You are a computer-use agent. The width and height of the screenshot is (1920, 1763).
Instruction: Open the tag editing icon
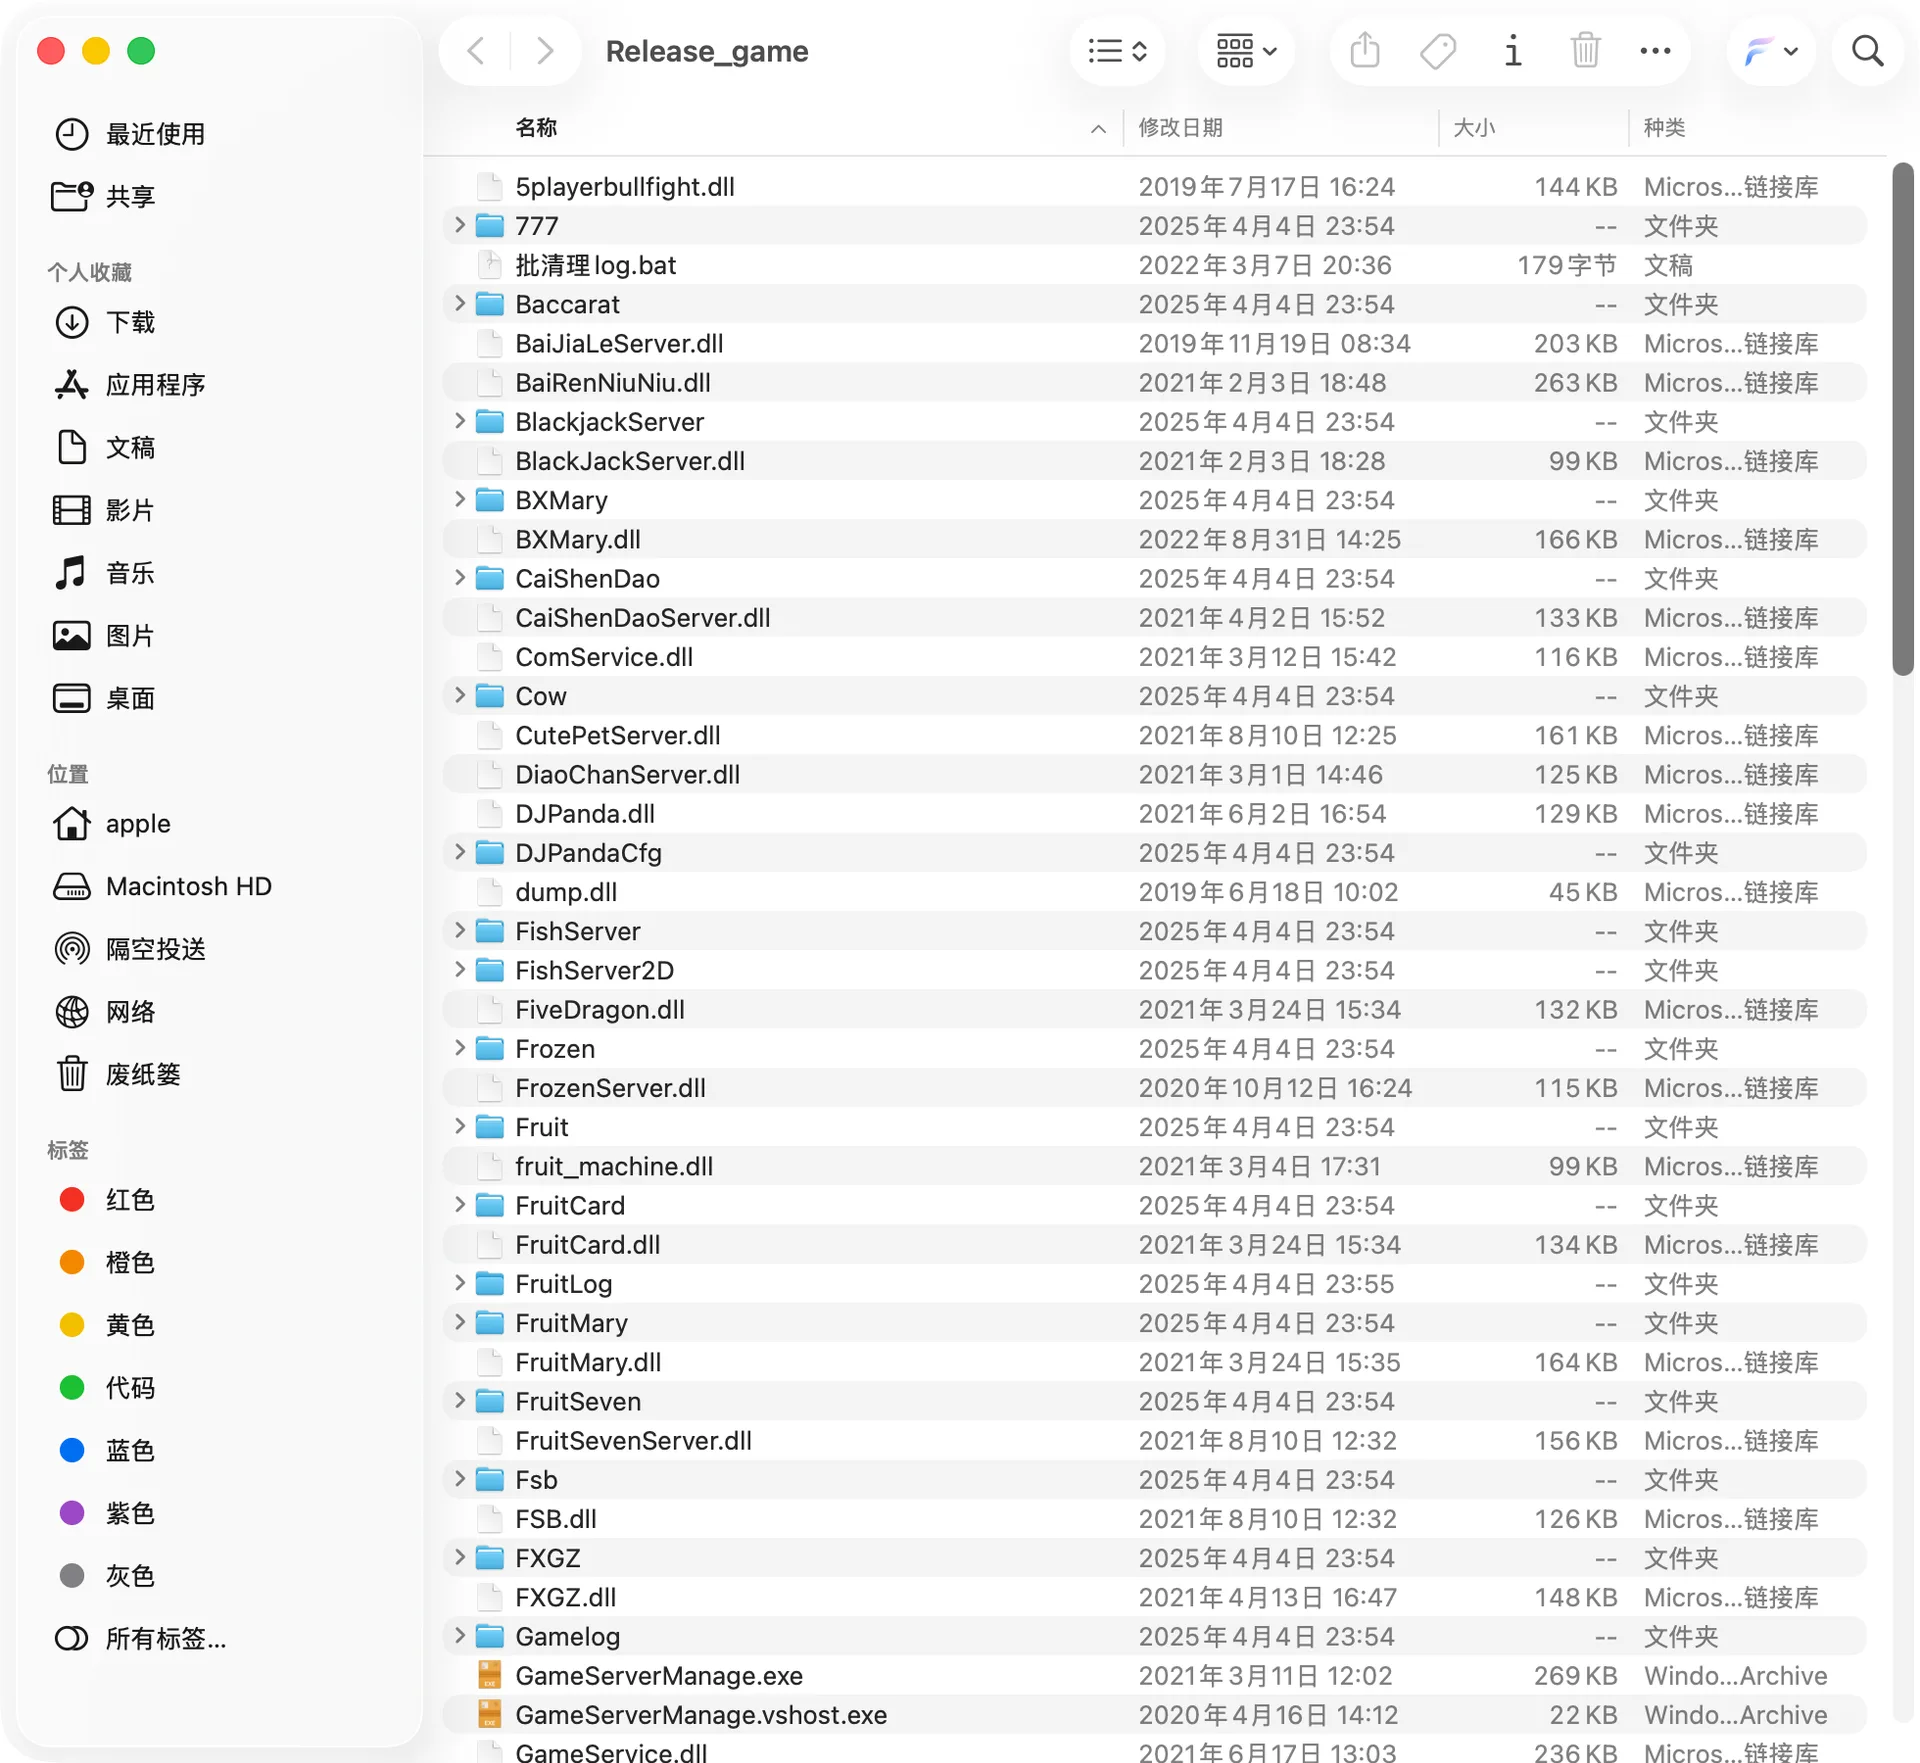point(1438,50)
